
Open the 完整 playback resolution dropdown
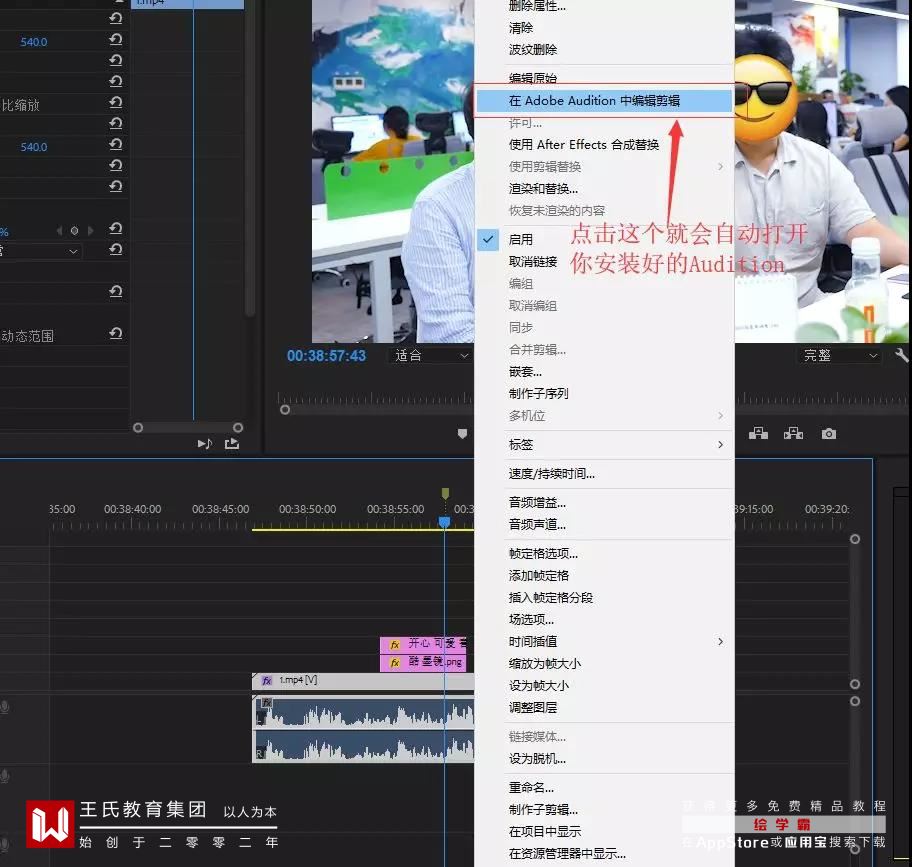[x=840, y=355]
